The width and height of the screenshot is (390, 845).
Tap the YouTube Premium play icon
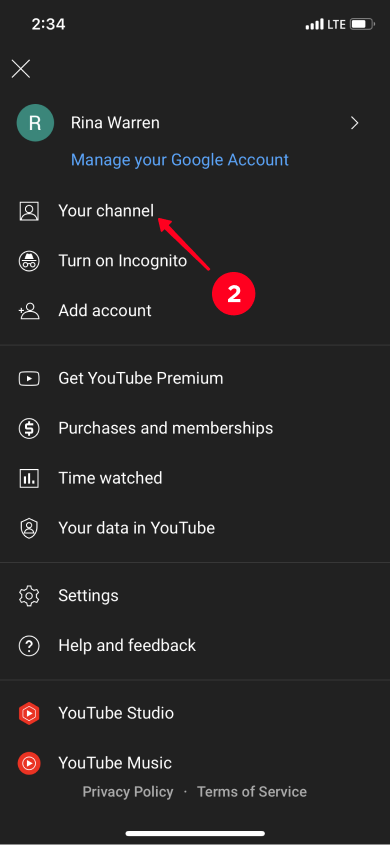click(29, 378)
